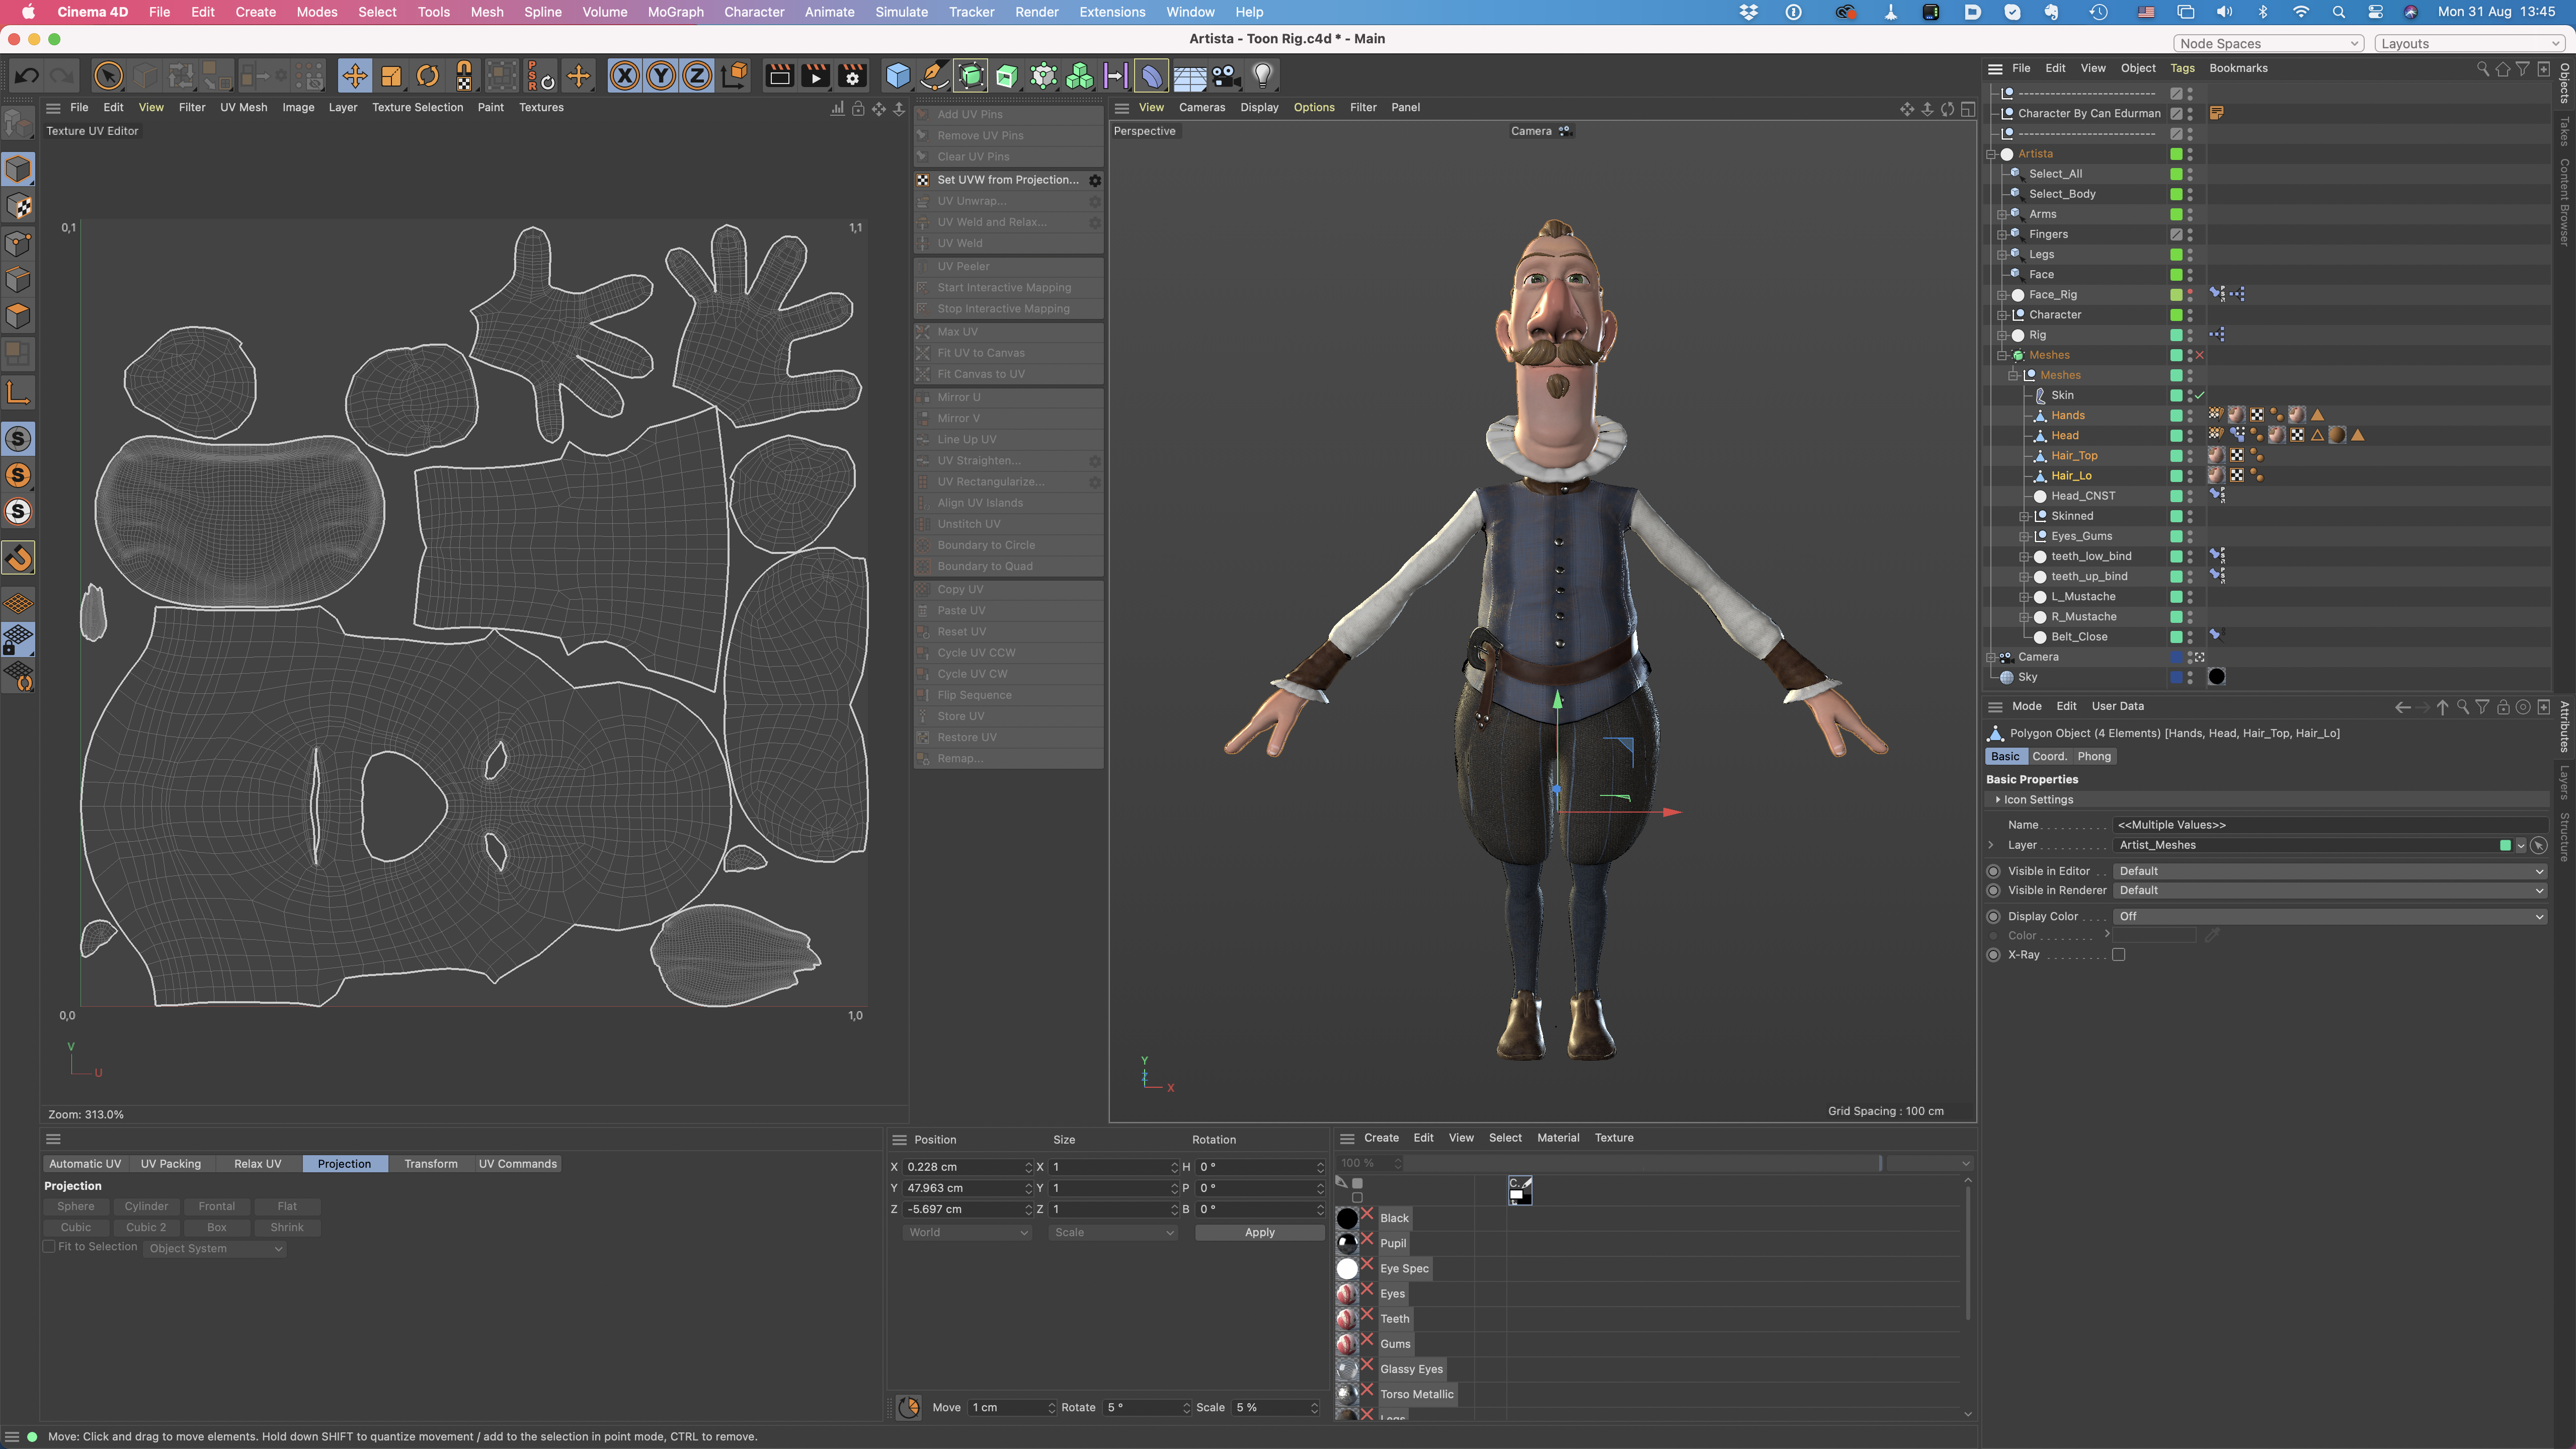Click the Camera object icon
The width and height of the screenshot is (2576, 1449).
click(x=1226, y=76)
